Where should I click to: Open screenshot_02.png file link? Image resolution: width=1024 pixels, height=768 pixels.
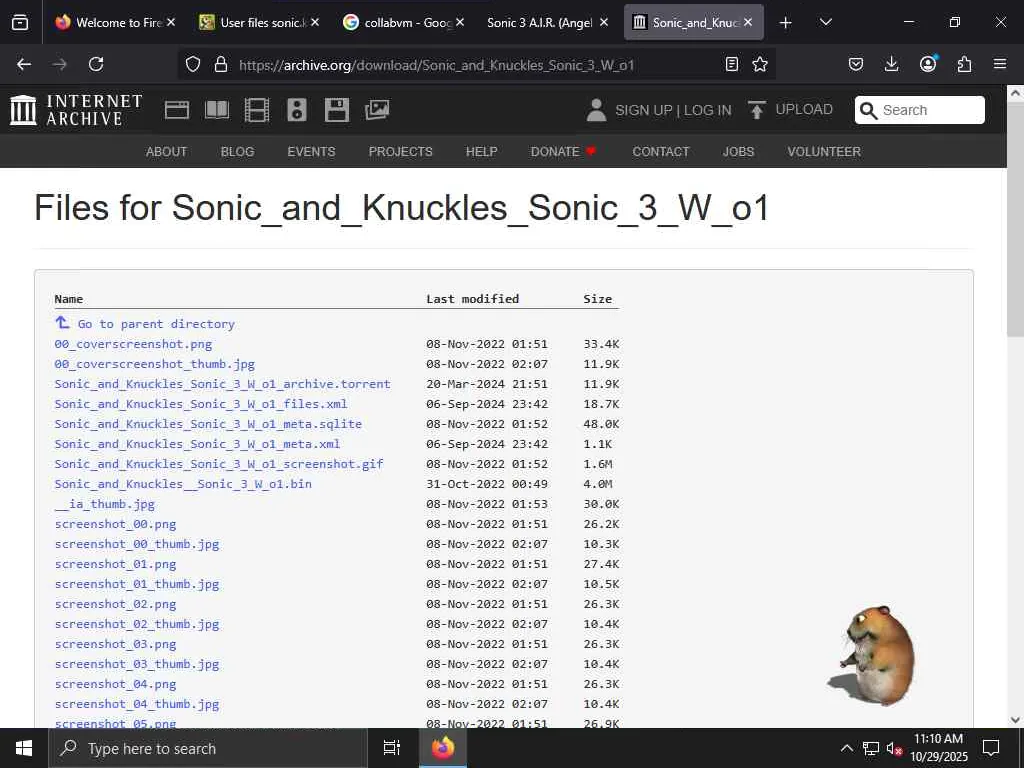(x=116, y=604)
